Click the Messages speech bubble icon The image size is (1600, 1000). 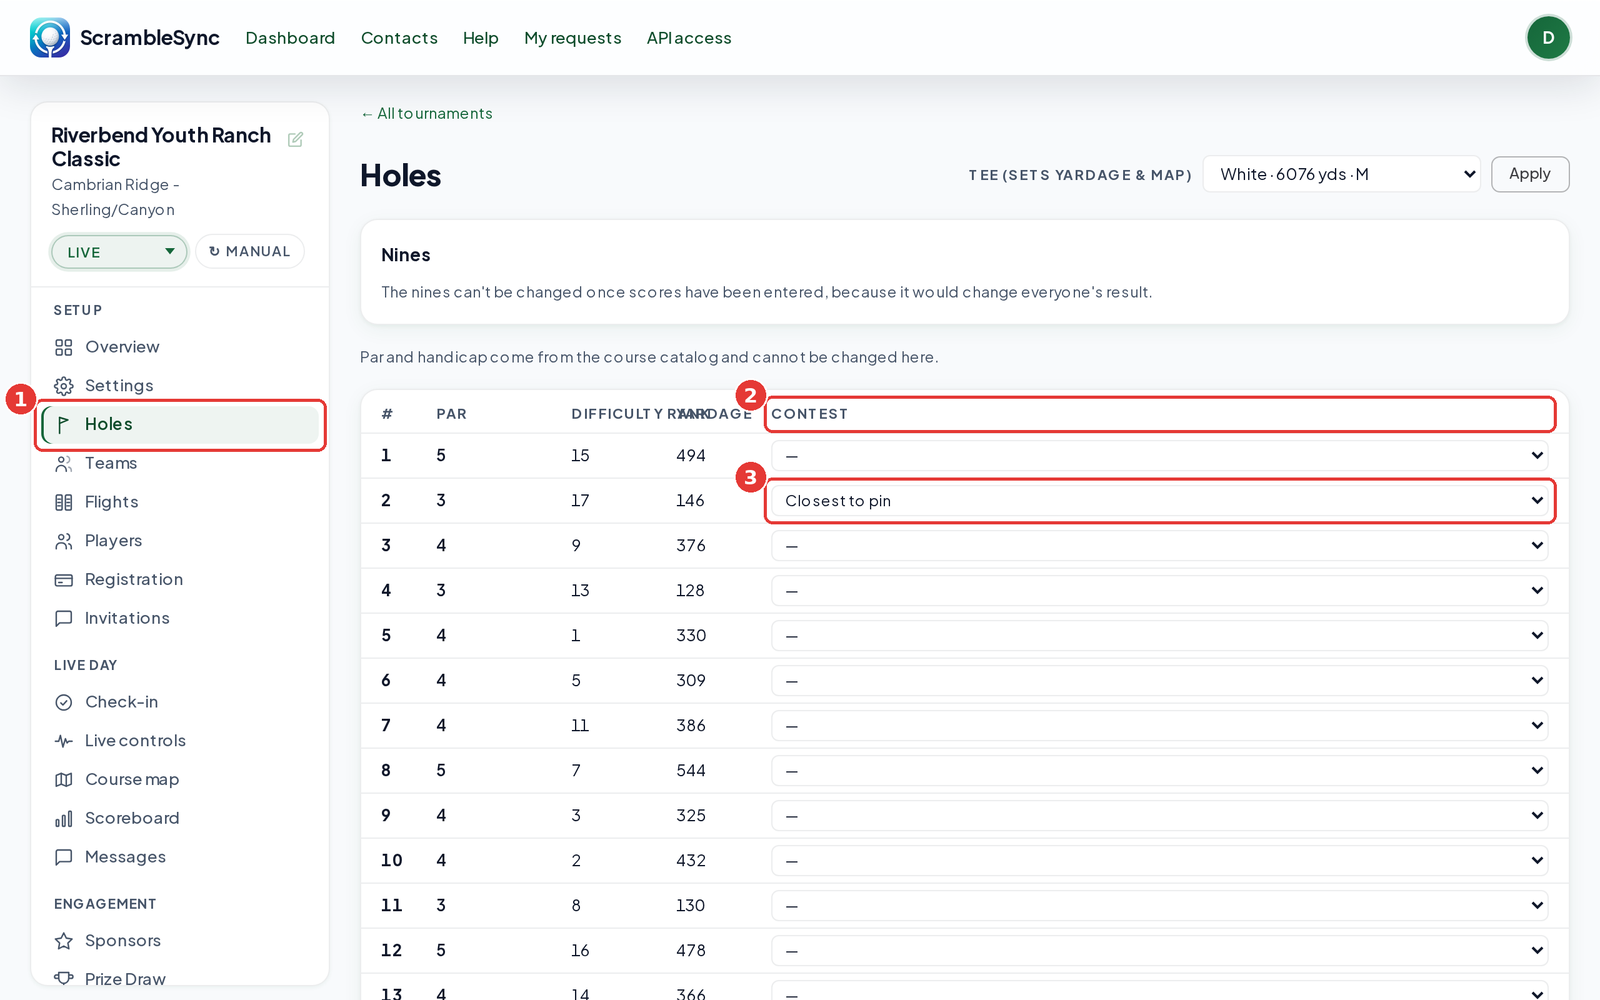coord(64,857)
